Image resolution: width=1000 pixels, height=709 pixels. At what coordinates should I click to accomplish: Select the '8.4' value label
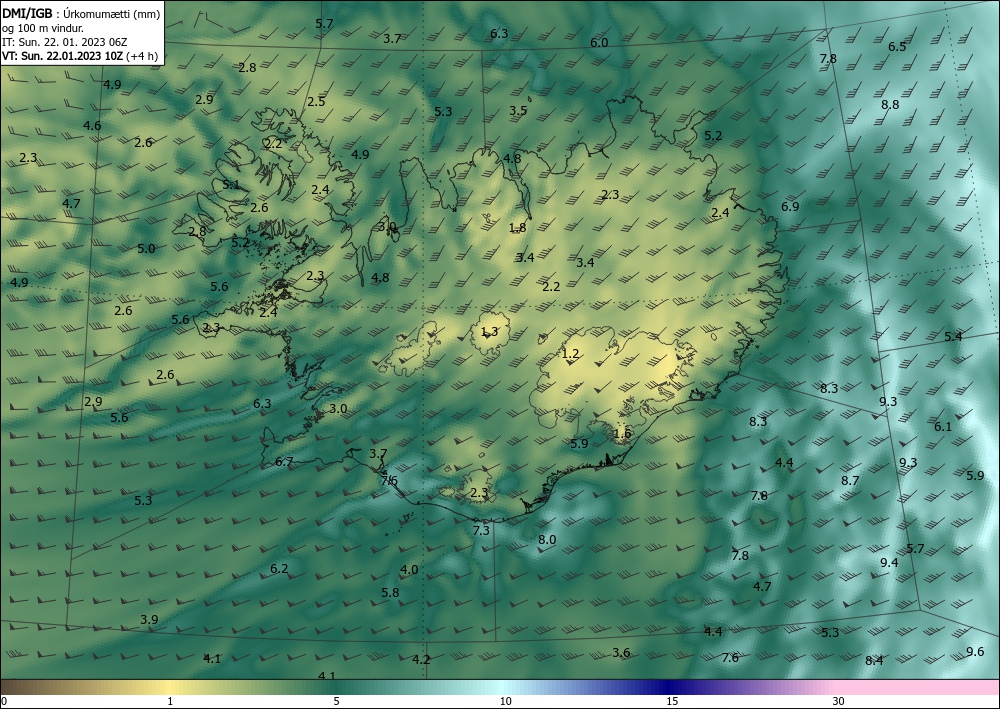(x=874, y=661)
